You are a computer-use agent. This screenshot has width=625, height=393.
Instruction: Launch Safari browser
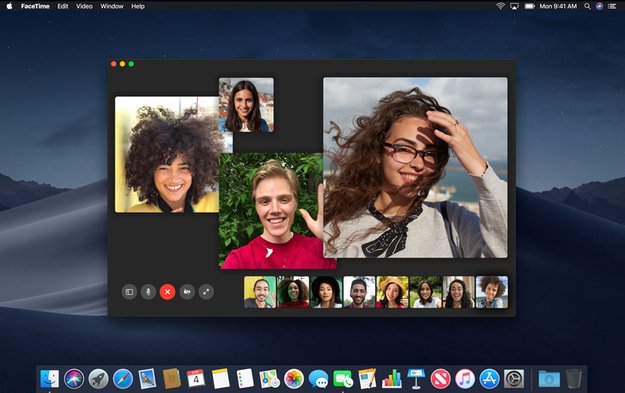coord(123,378)
